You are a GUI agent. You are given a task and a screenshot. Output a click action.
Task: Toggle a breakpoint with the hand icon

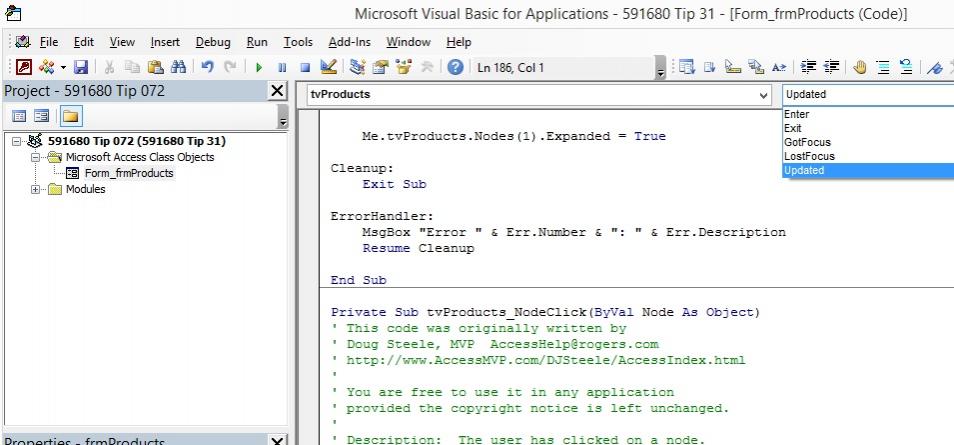(x=859, y=67)
